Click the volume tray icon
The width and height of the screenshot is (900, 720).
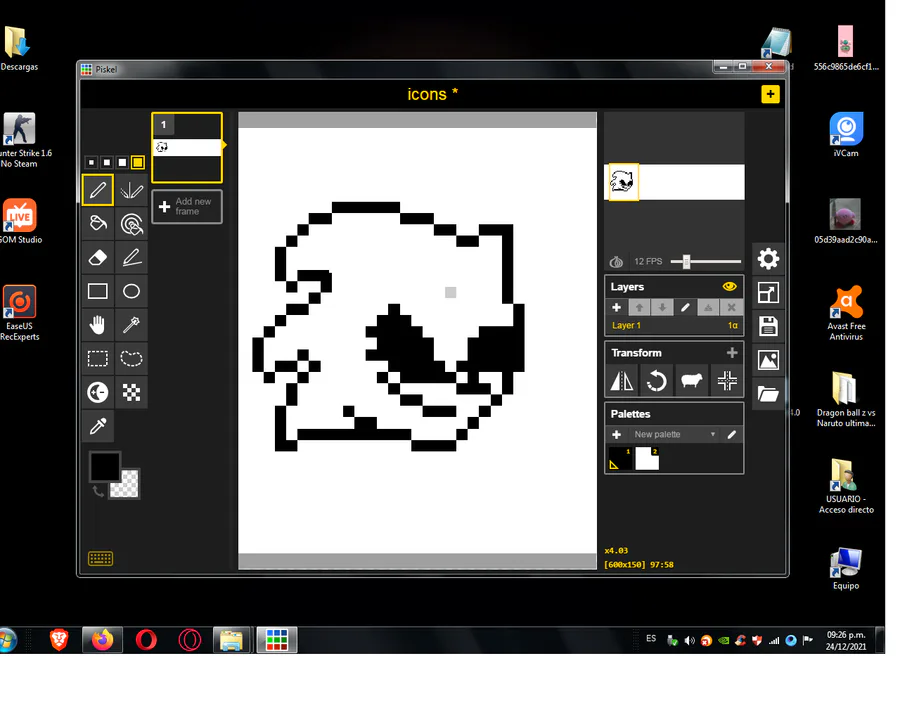pyautogui.click(x=689, y=640)
